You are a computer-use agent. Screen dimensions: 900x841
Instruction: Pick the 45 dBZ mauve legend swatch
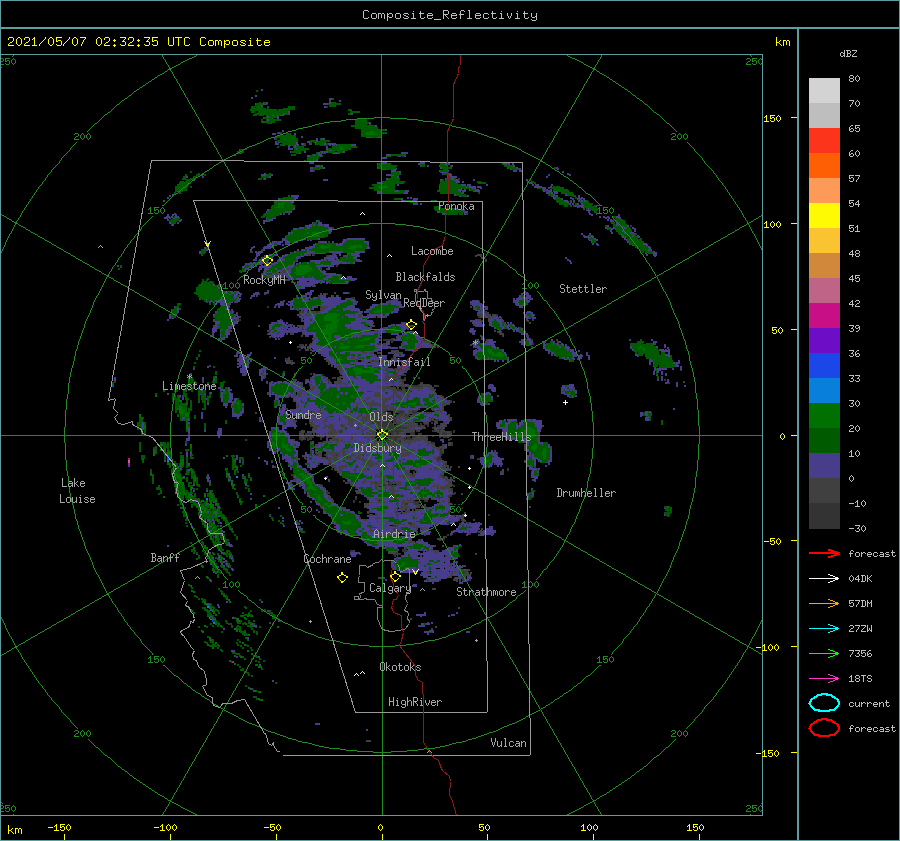pos(824,290)
